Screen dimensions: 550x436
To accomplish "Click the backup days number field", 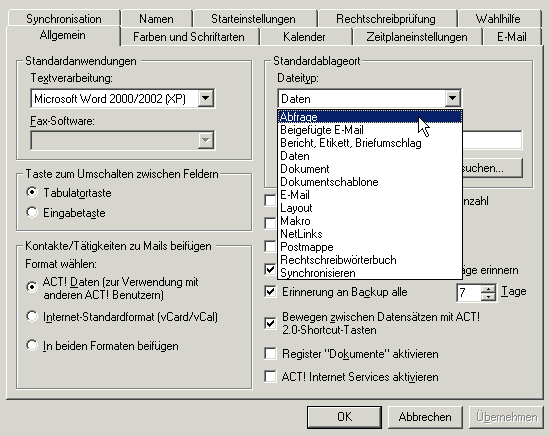I will (469, 293).
